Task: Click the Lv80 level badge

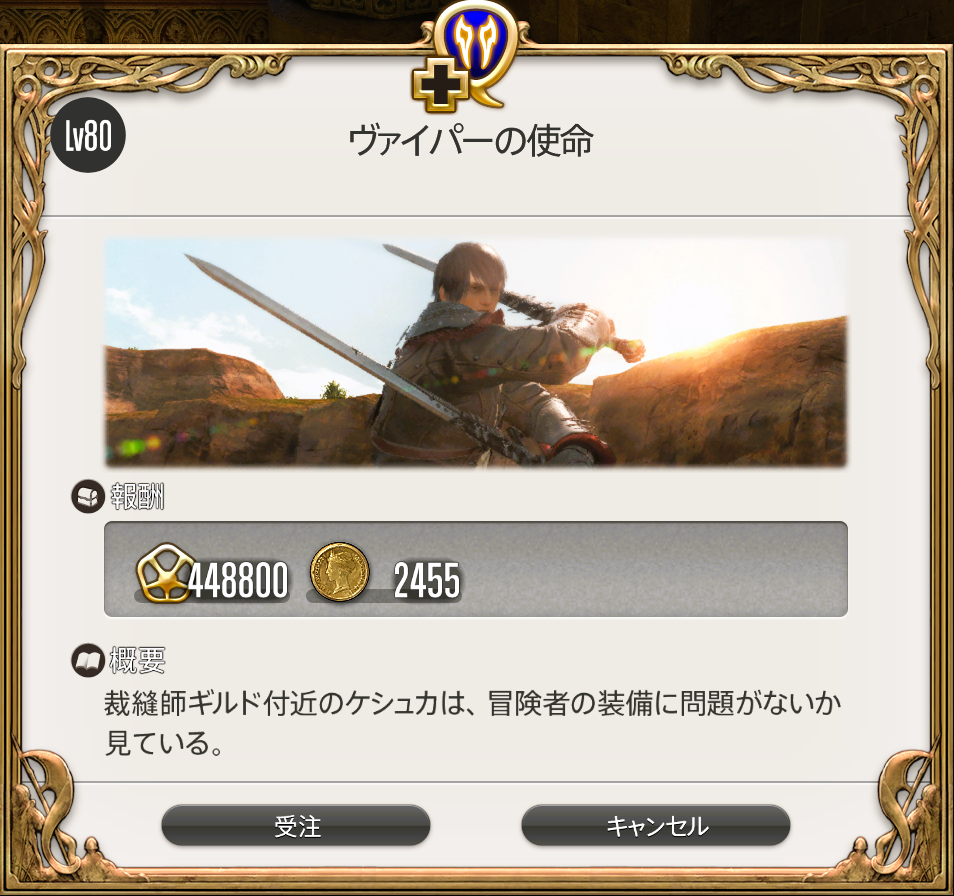Action: (89, 135)
